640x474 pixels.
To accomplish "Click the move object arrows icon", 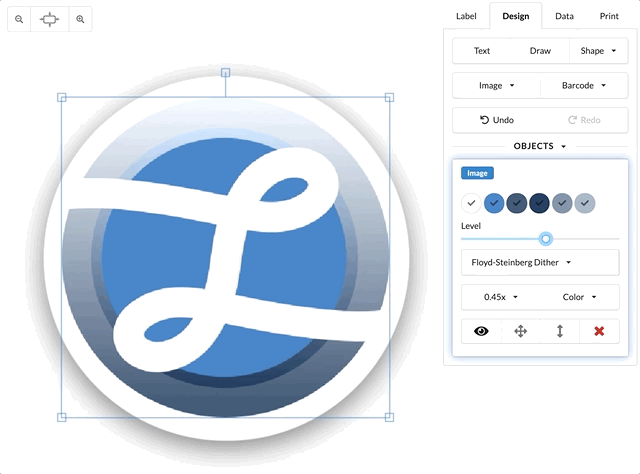I will (x=520, y=331).
